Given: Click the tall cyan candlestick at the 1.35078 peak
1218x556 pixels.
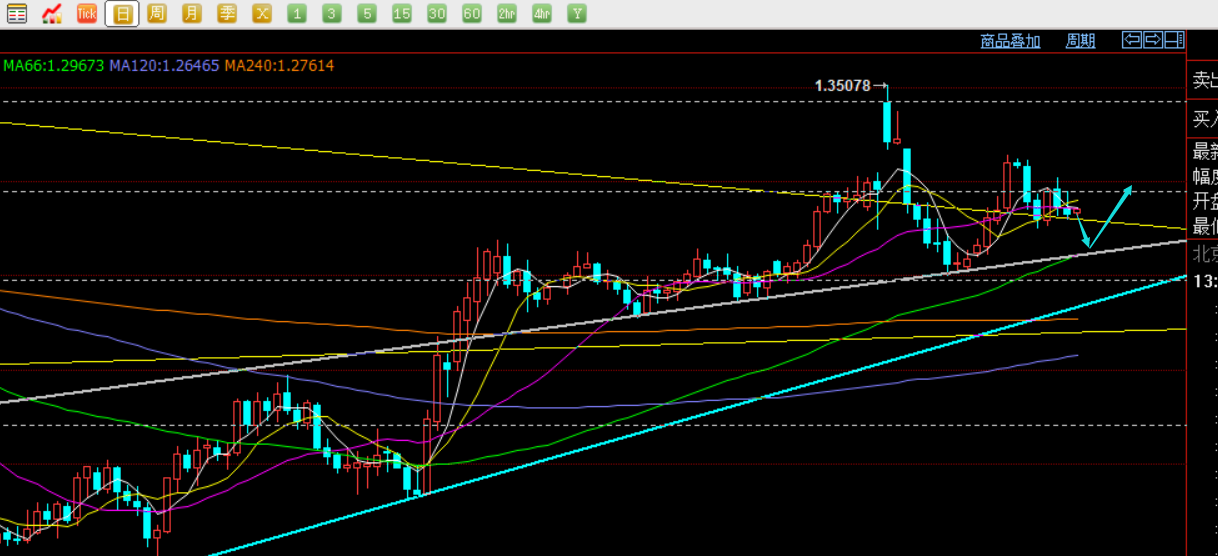Looking at the screenshot, I should click(x=887, y=122).
